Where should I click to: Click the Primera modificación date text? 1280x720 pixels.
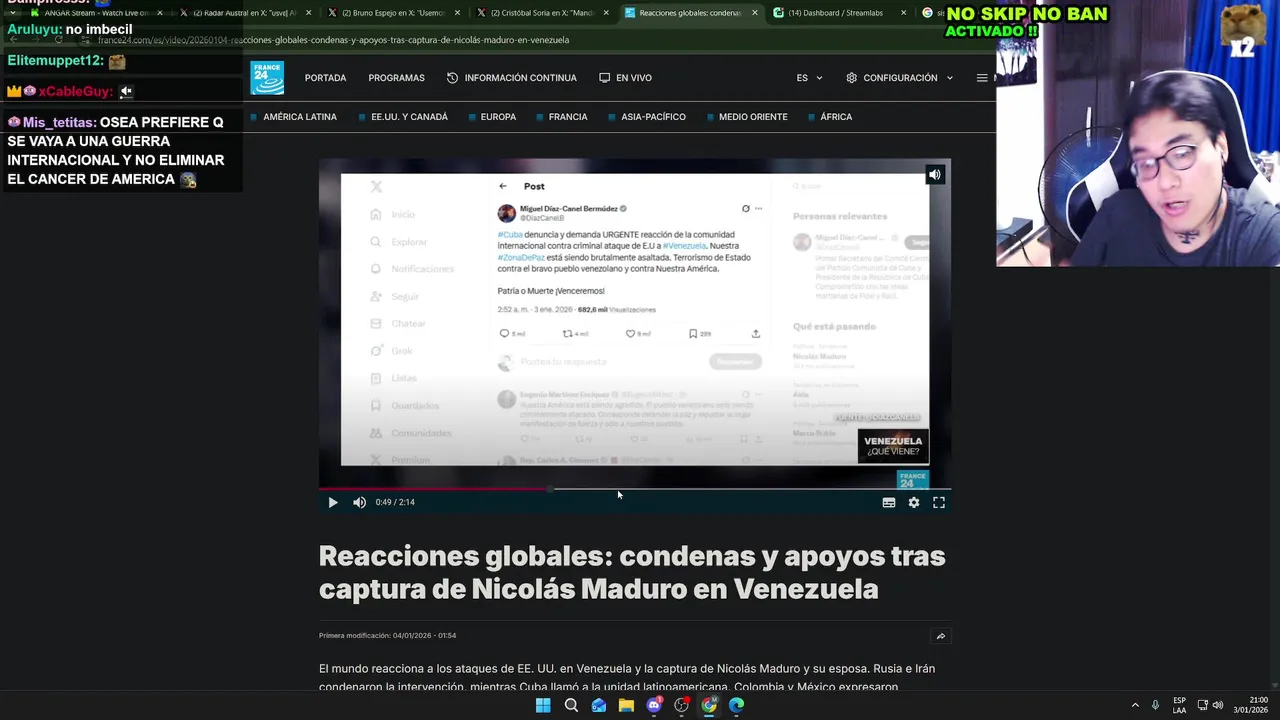(387, 635)
